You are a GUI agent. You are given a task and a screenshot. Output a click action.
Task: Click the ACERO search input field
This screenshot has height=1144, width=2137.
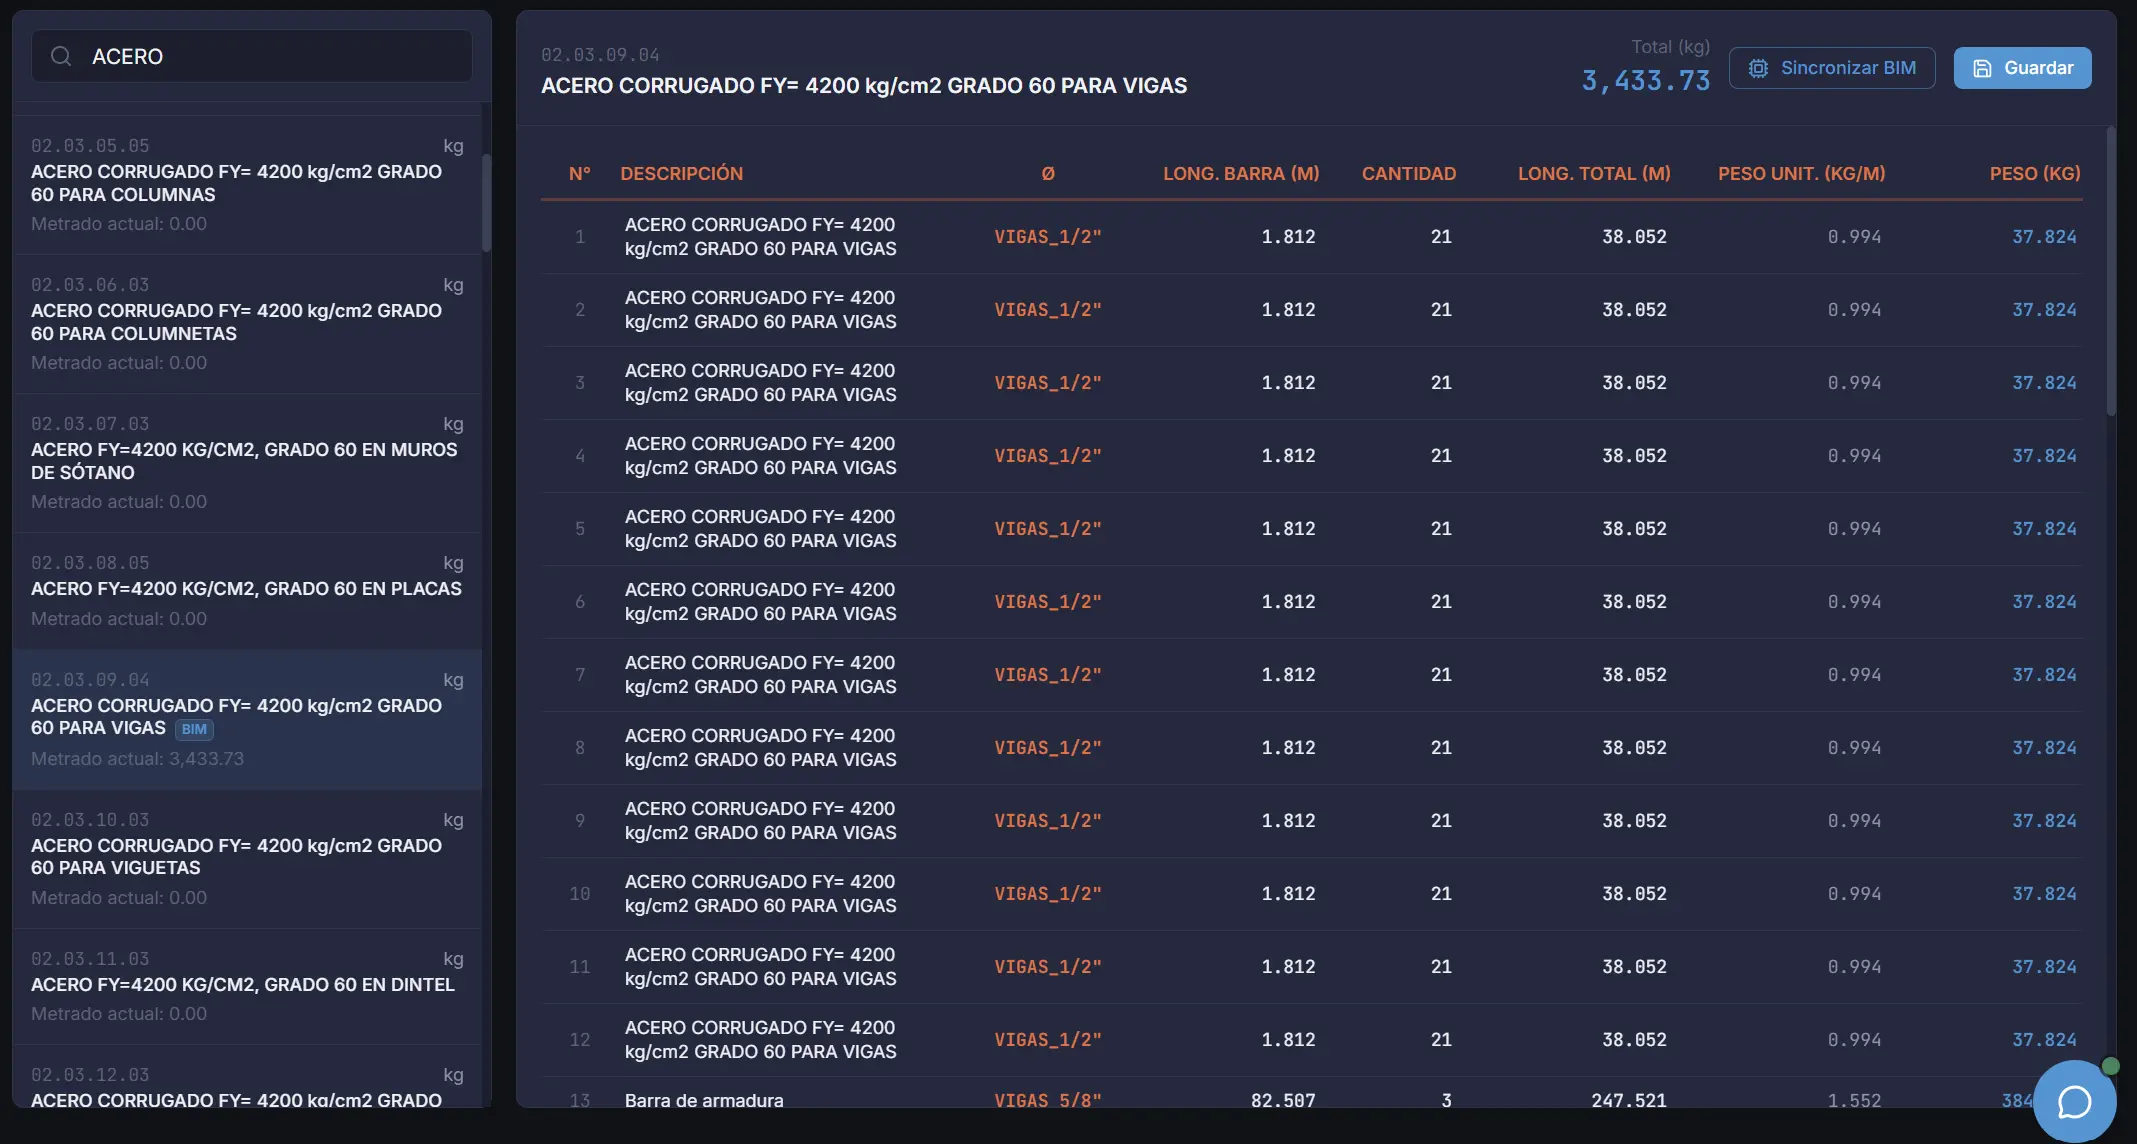(x=252, y=56)
